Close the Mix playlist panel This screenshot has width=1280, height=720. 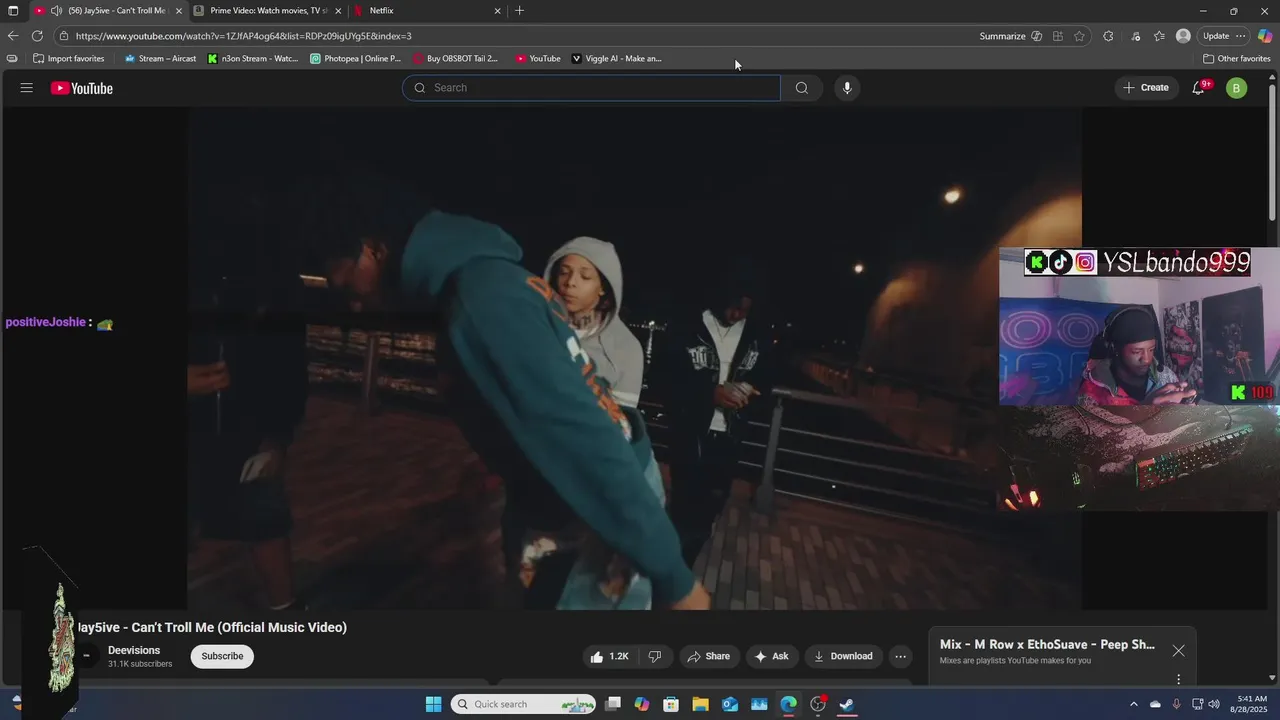pos(1178,651)
